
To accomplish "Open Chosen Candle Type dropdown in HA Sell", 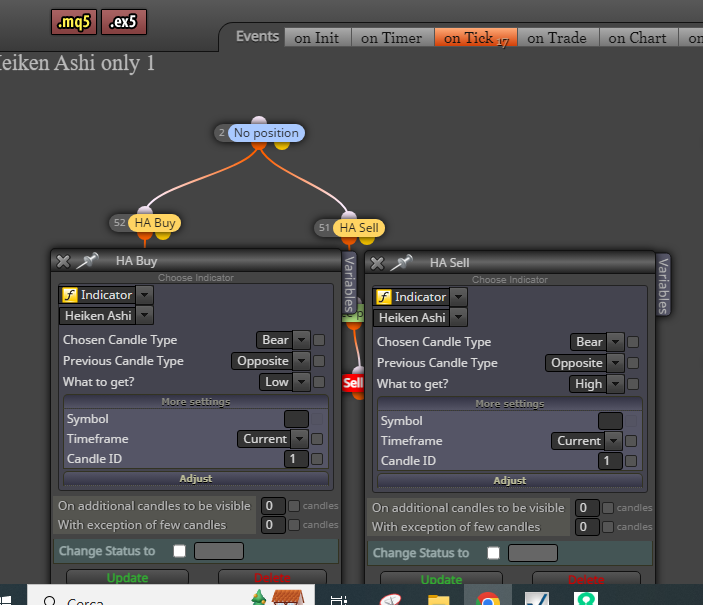I will [x=615, y=342].
